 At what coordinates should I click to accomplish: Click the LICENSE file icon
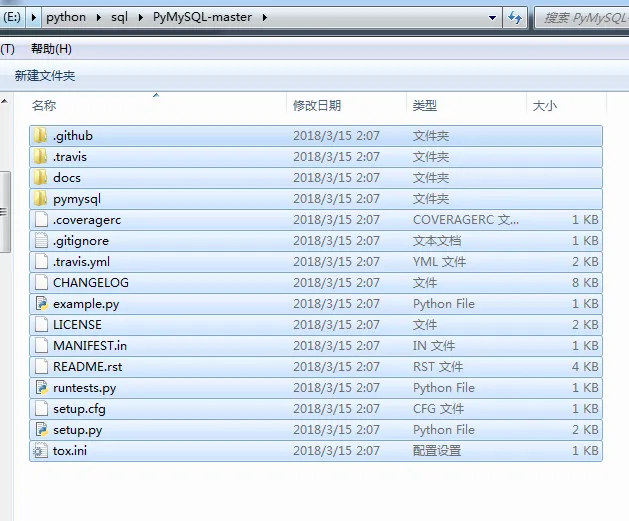(x=41, y=324)
